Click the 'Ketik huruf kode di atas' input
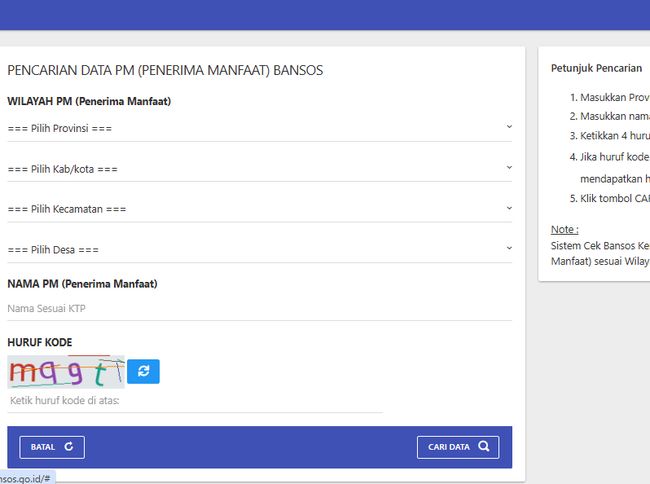Screen dimensions: 650x484 tap(194, 400)
